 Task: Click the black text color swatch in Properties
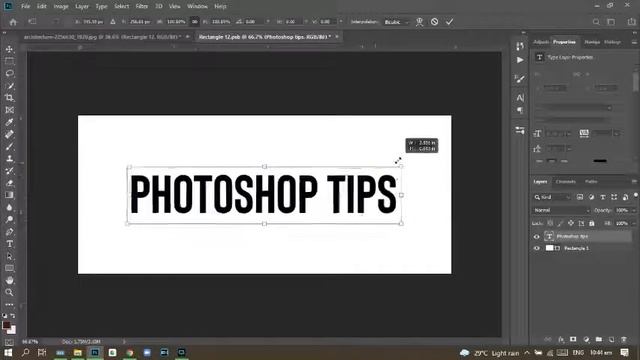click(x=600, y=161)
